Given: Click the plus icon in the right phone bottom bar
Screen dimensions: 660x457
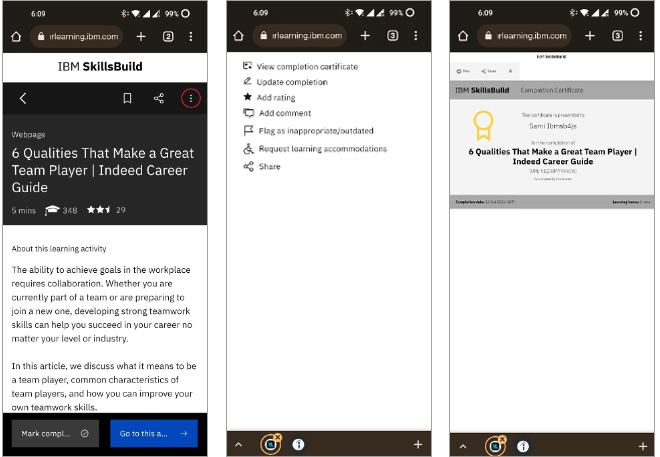Looking at the screenshot, I should pos(642,446).
